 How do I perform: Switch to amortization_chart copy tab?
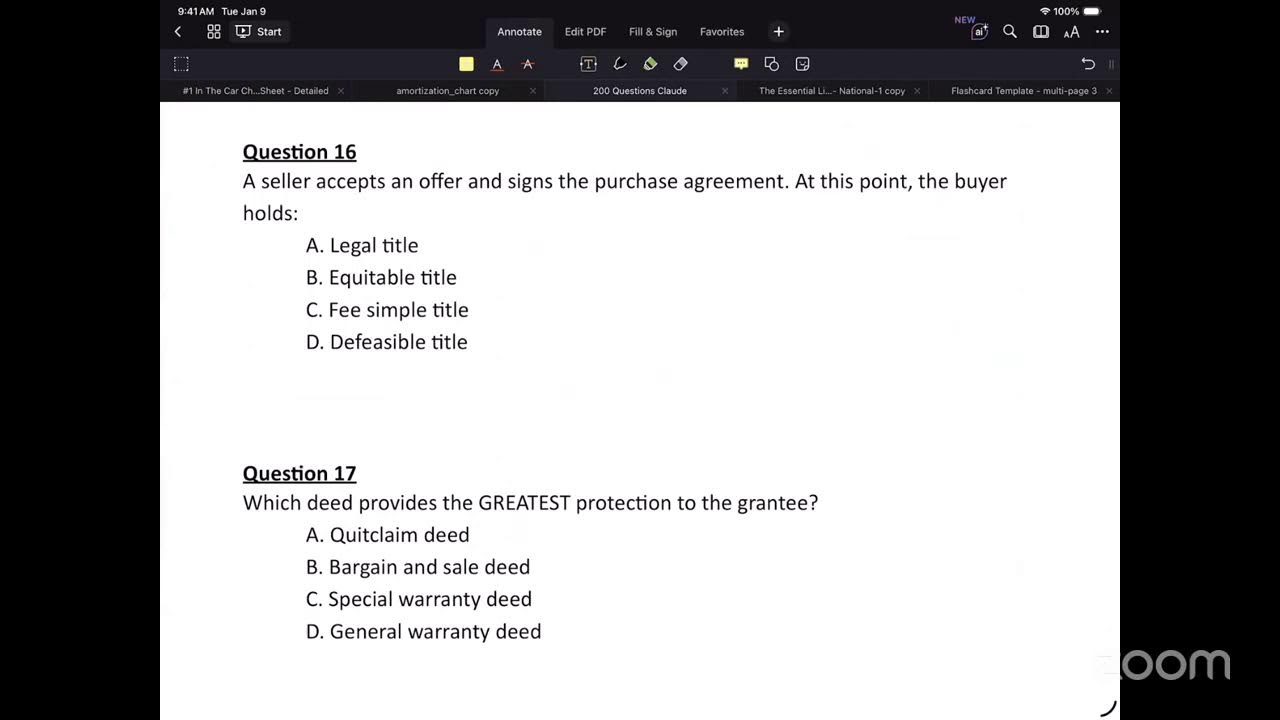pos(447,91)
